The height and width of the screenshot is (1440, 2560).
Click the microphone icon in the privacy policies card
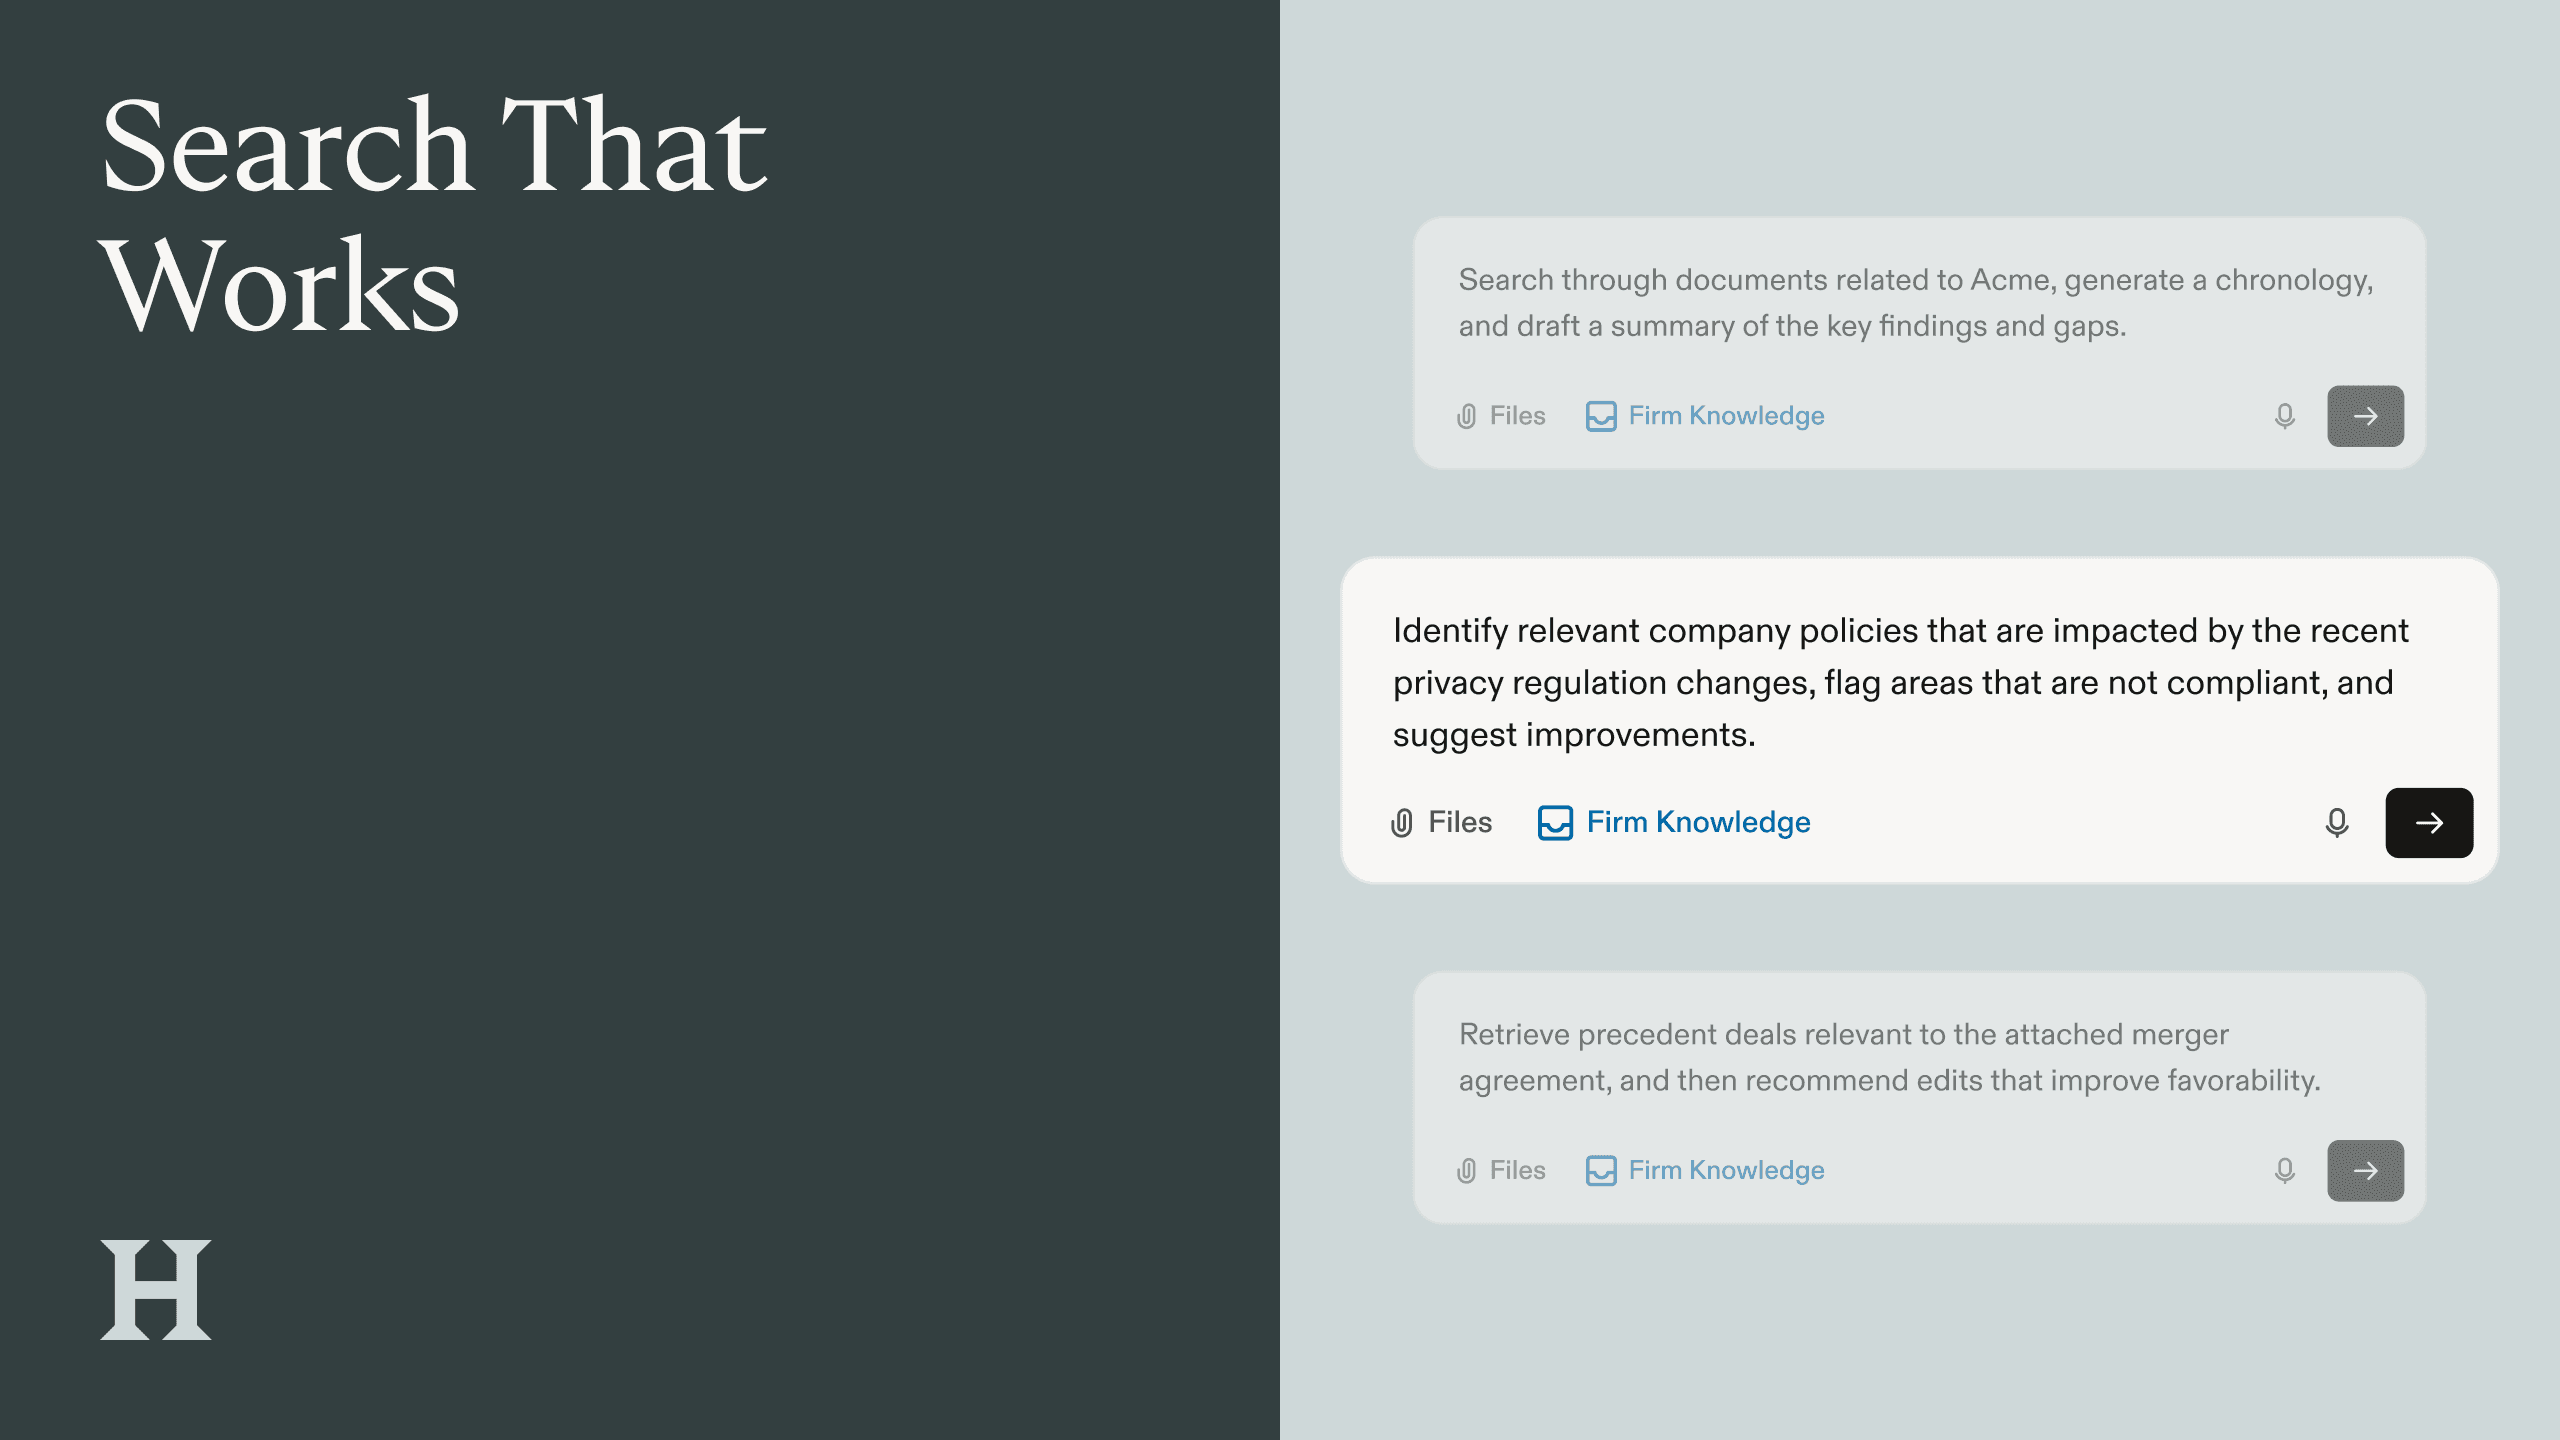tap(2336, 823)
